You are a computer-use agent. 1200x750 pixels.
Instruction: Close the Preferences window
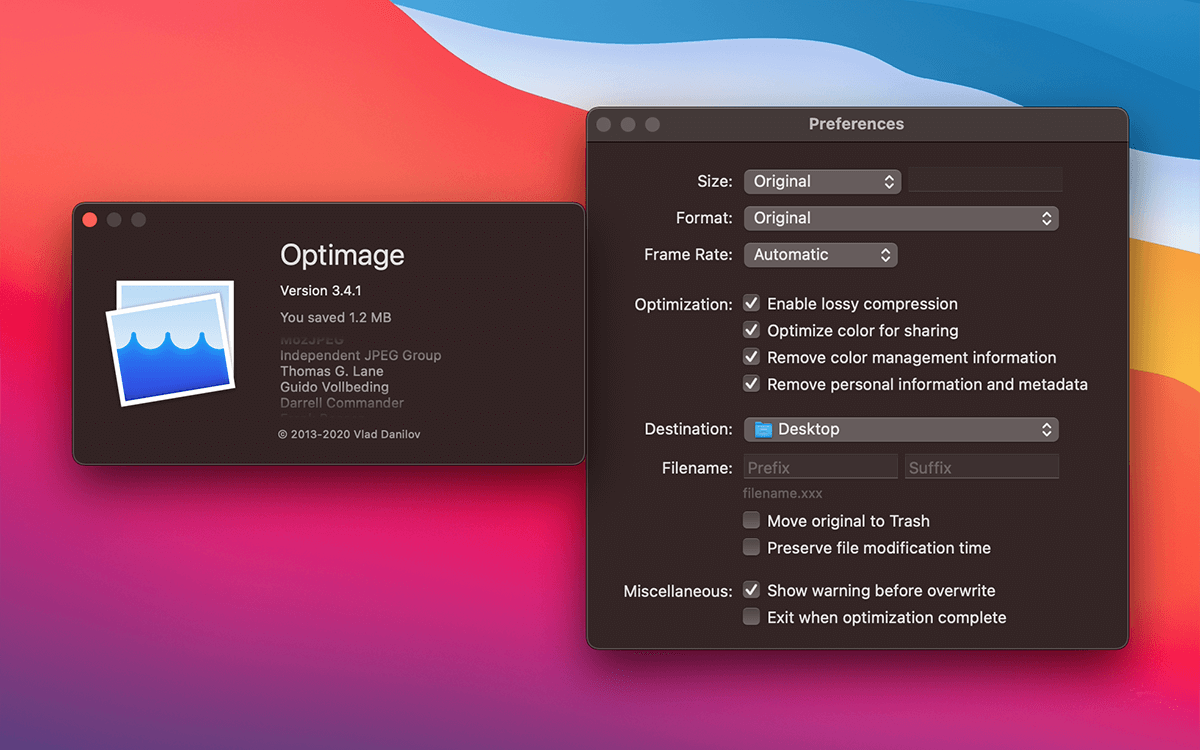pyautogui.click(x=604, y=124)
